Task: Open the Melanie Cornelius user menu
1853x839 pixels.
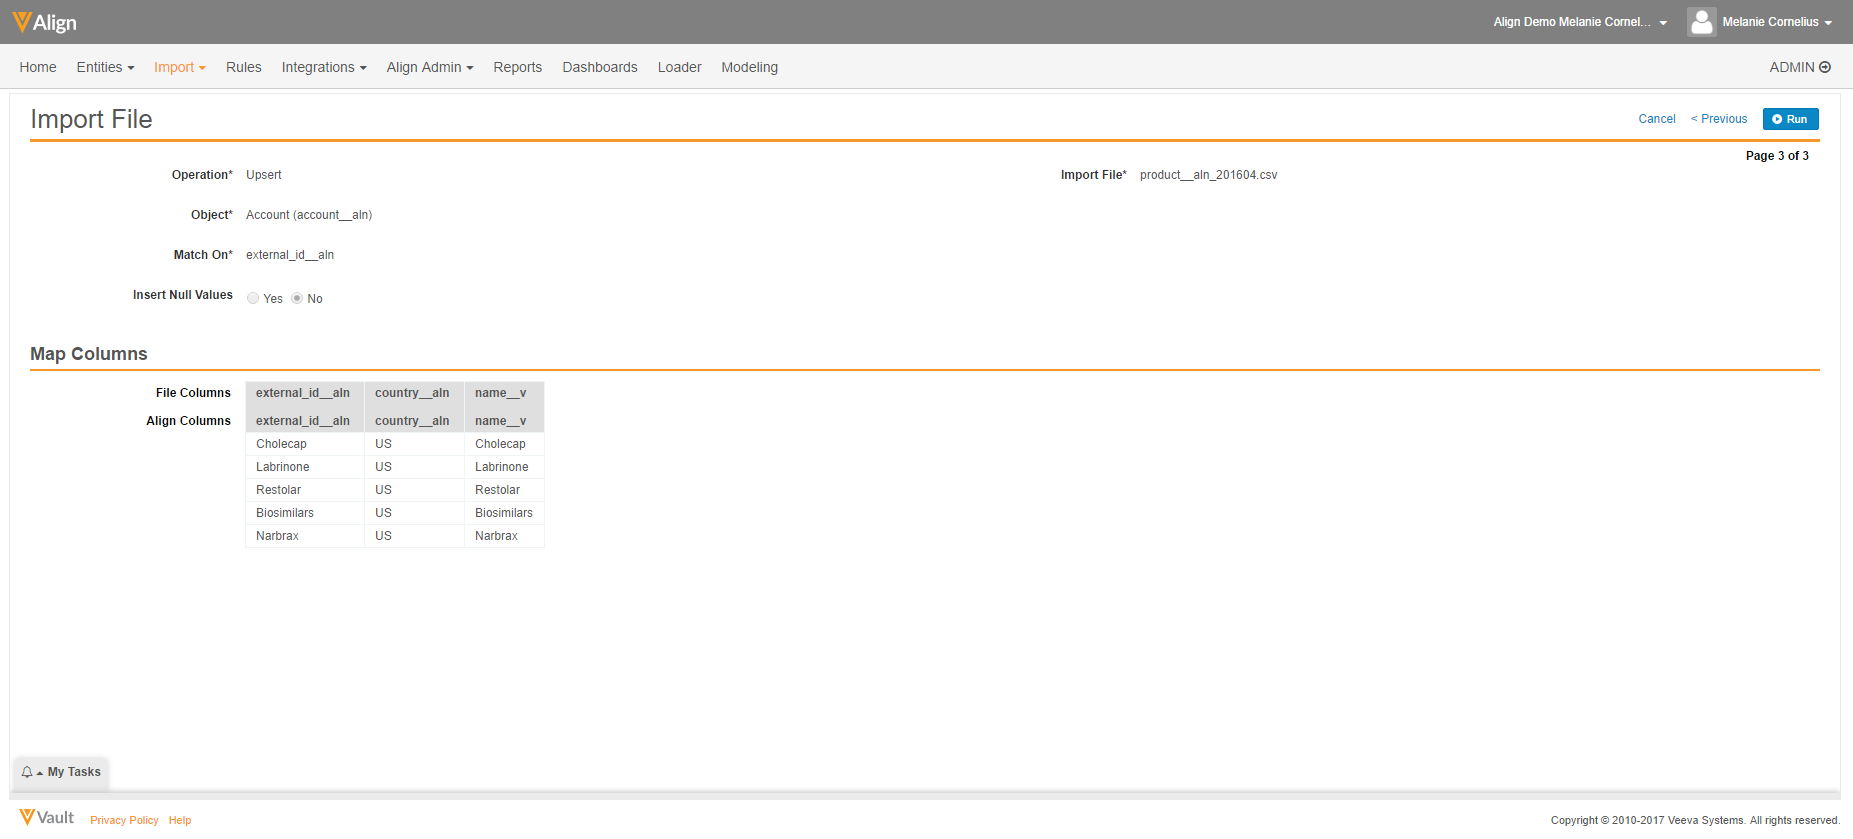Action: coord(1777,22)
